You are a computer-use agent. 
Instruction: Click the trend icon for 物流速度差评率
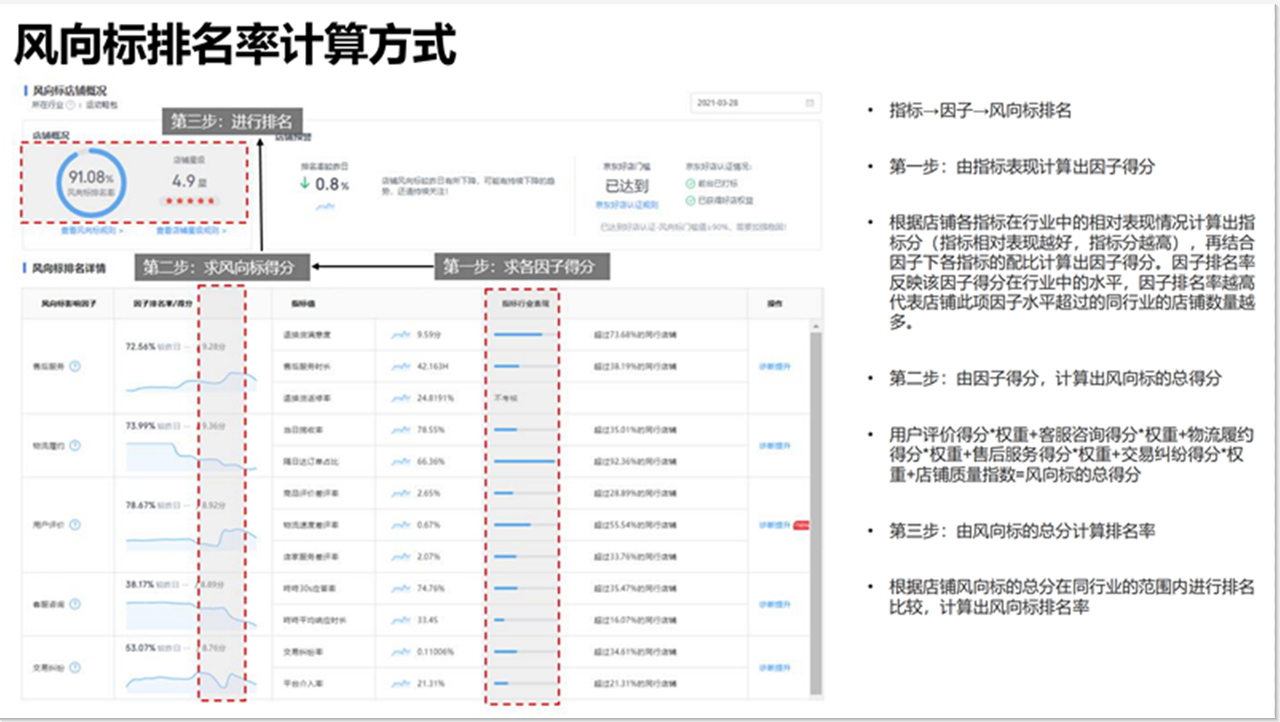click(400, 524)
